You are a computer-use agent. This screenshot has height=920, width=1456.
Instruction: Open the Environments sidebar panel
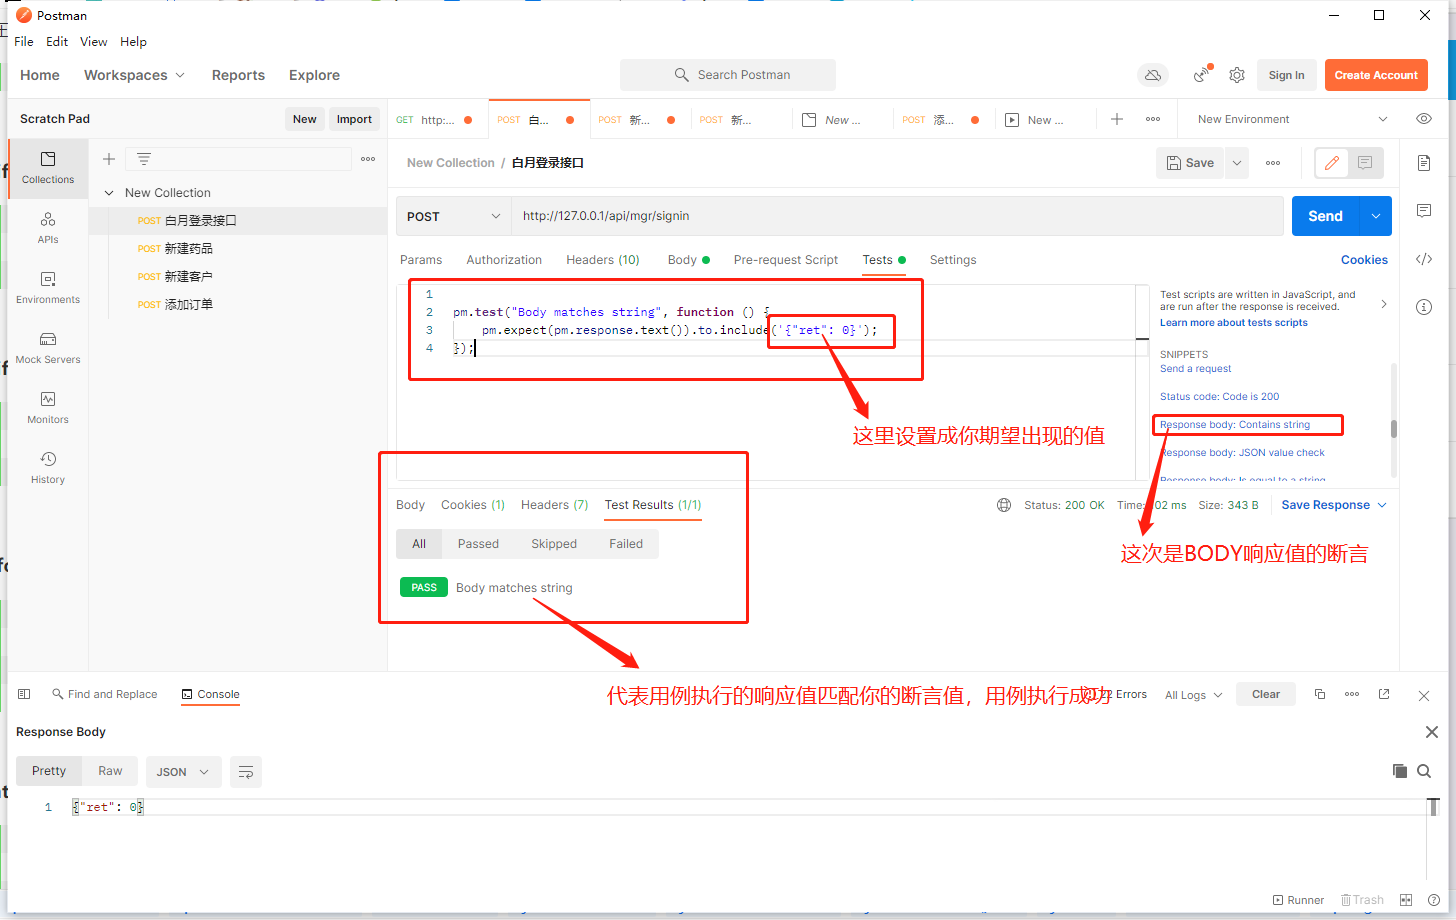pyautogui.click(x=48, y=288)
